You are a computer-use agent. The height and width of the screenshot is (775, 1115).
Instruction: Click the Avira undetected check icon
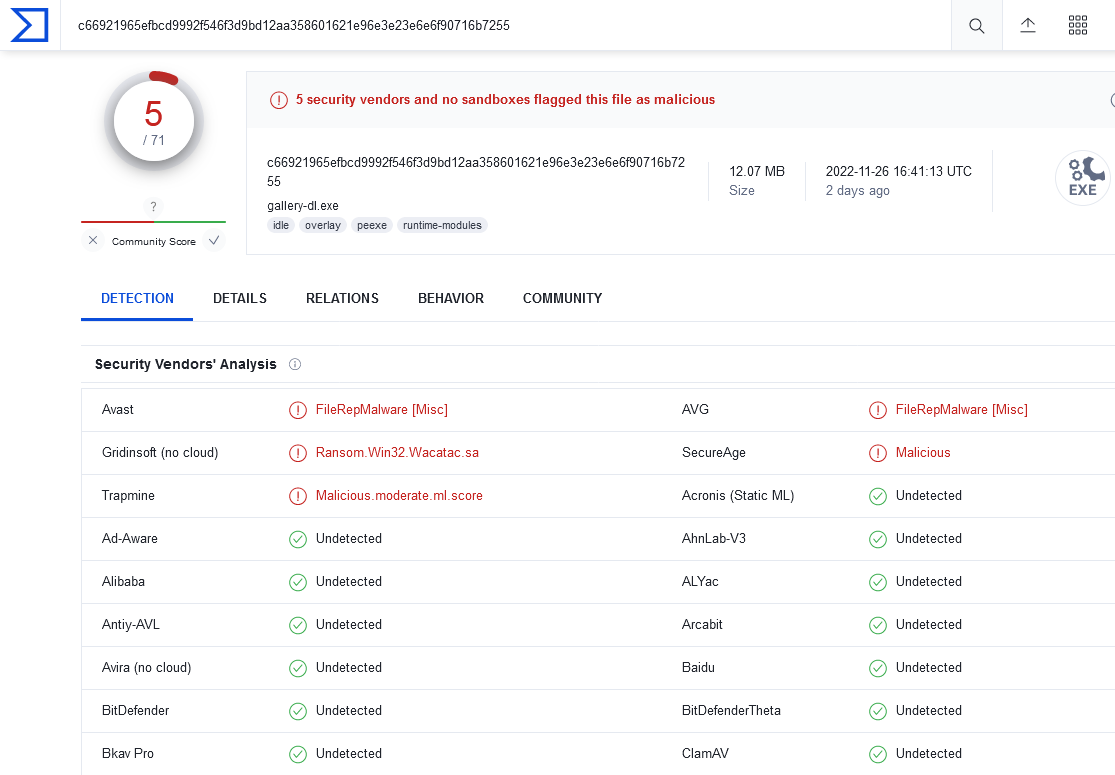298,668
